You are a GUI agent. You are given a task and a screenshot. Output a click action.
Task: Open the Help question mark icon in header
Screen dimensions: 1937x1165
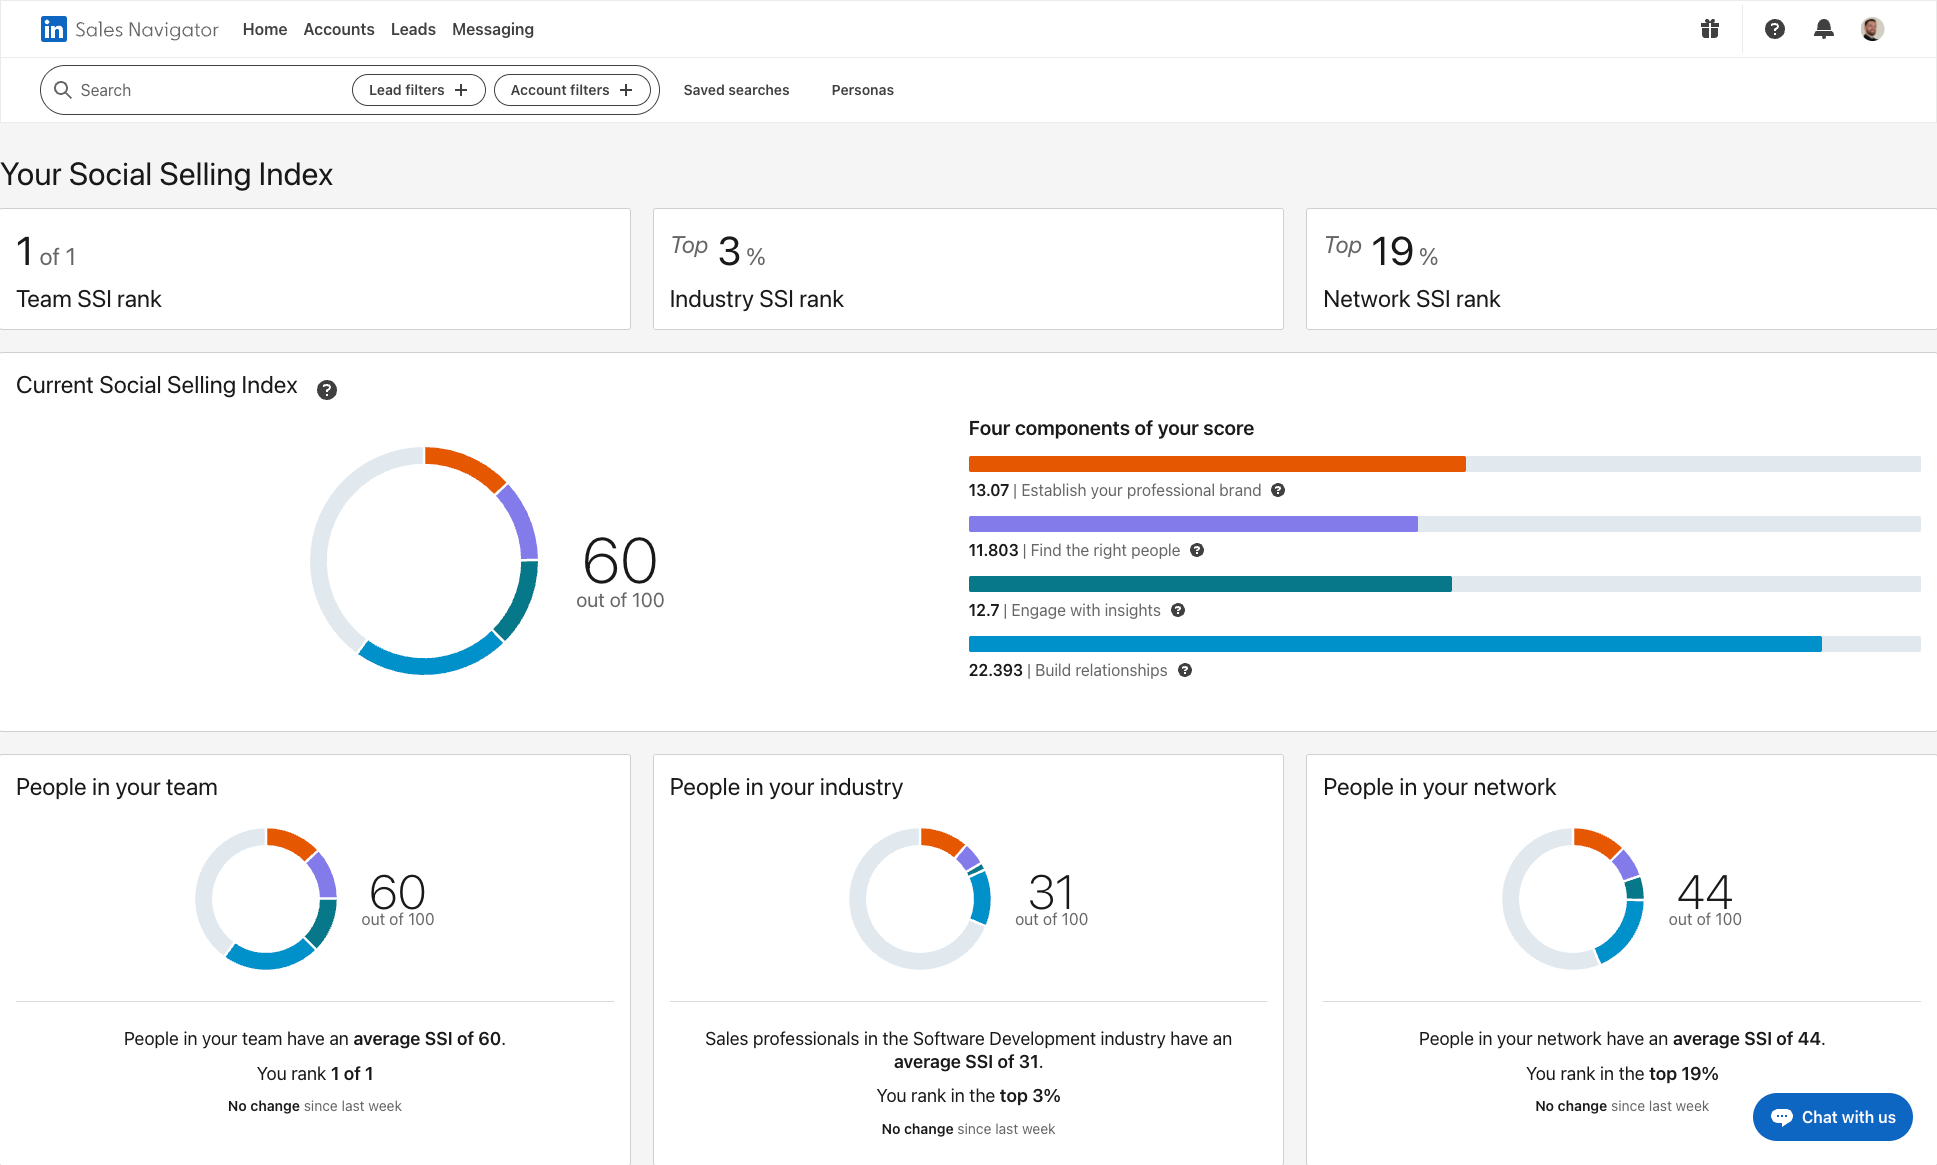[1775, 29]
